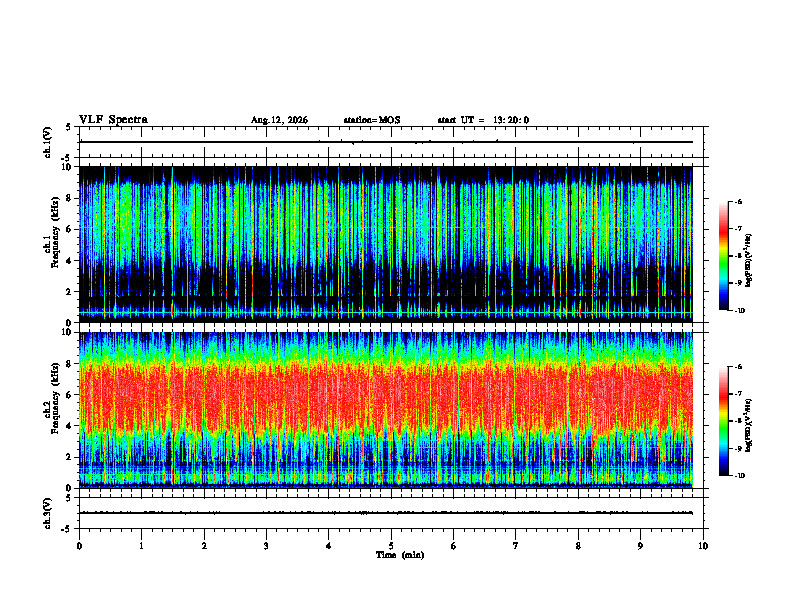Select the 5 minute tick on time axis
The image size is (792, 612).
[391, 546]
